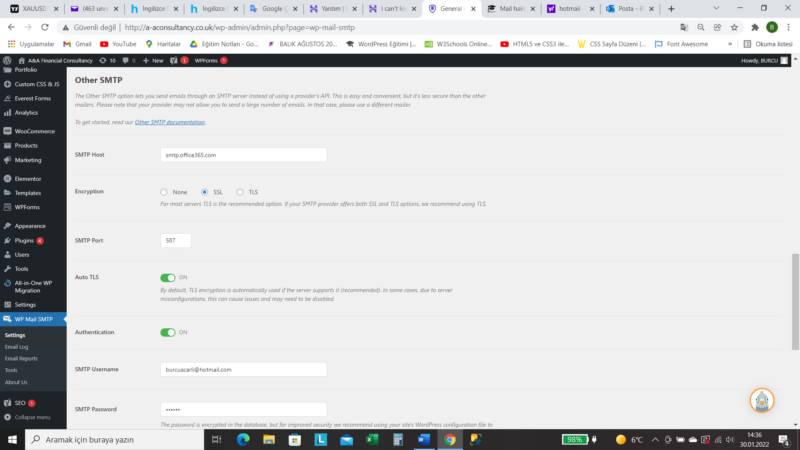Click the page vertical scrollbar
The width and height of the screenshot is (800, 450).
click(x=795, y=302)
